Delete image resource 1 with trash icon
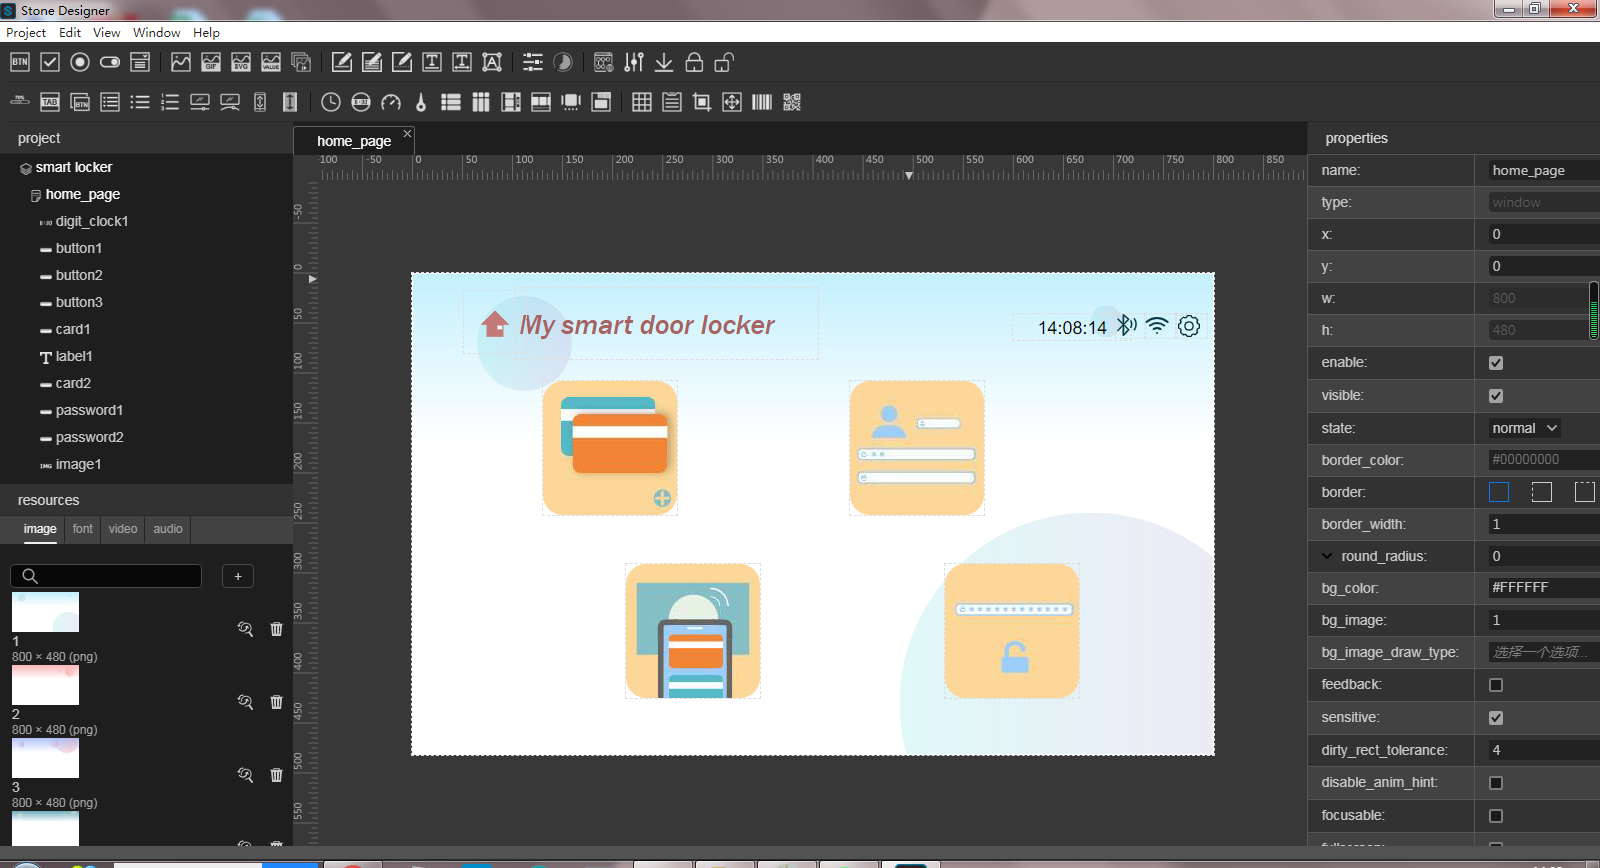The height and width of the screenshot is (868, 1600). [x=277, y=629]
